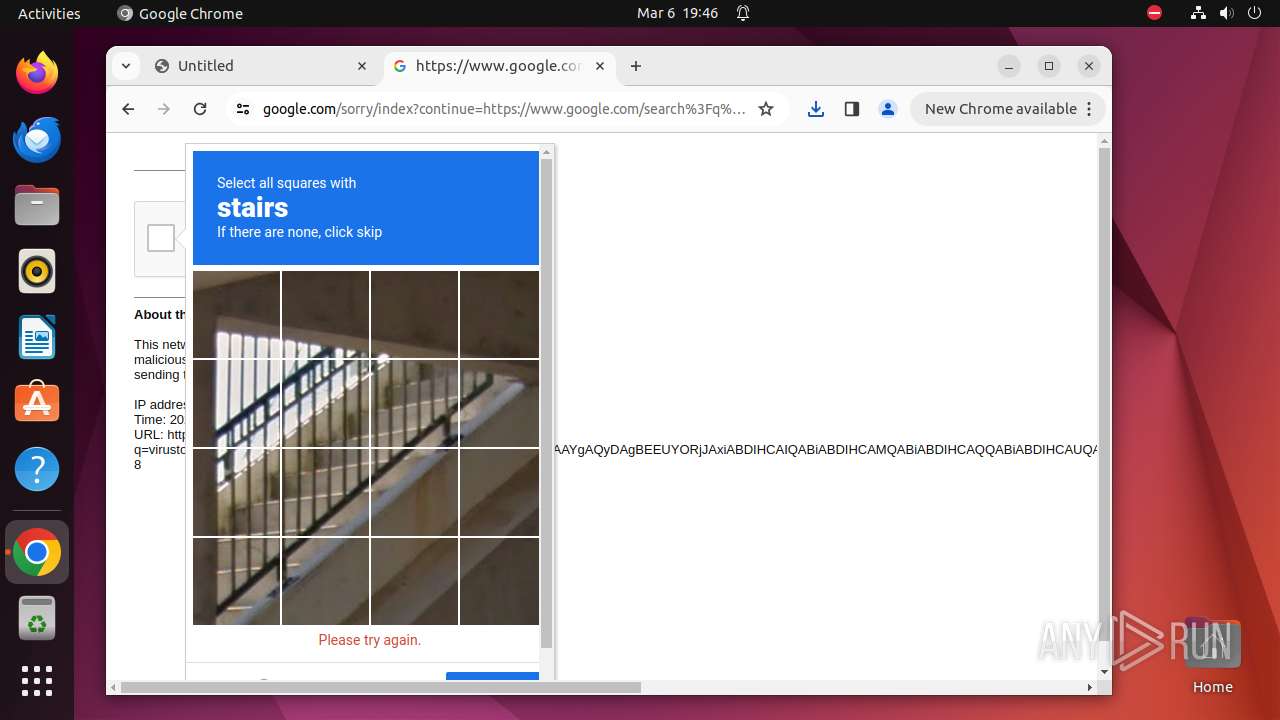
Task: Select captcha tile in fourth row, second column
Action: tap(325, 581)
